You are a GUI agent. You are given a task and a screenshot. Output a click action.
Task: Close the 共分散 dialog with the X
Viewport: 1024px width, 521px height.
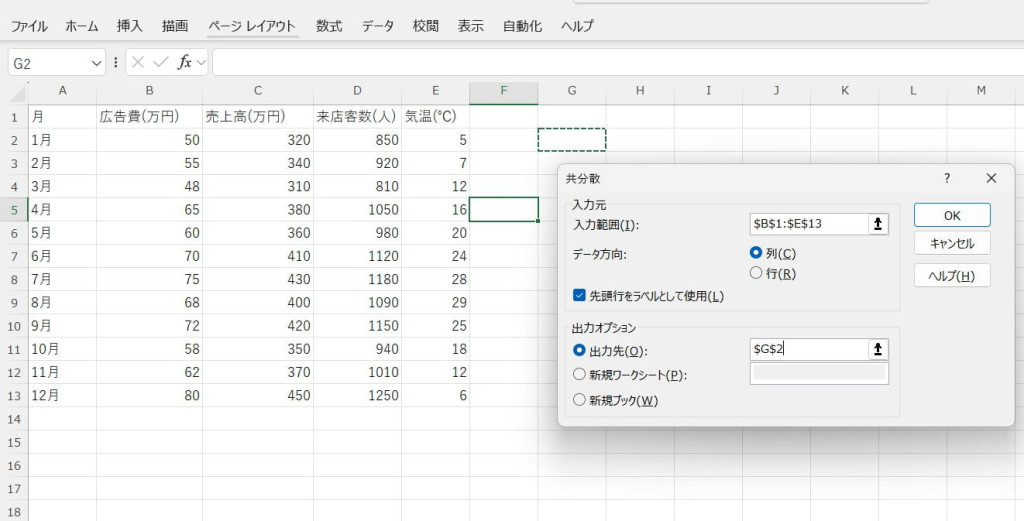point(991,177)
